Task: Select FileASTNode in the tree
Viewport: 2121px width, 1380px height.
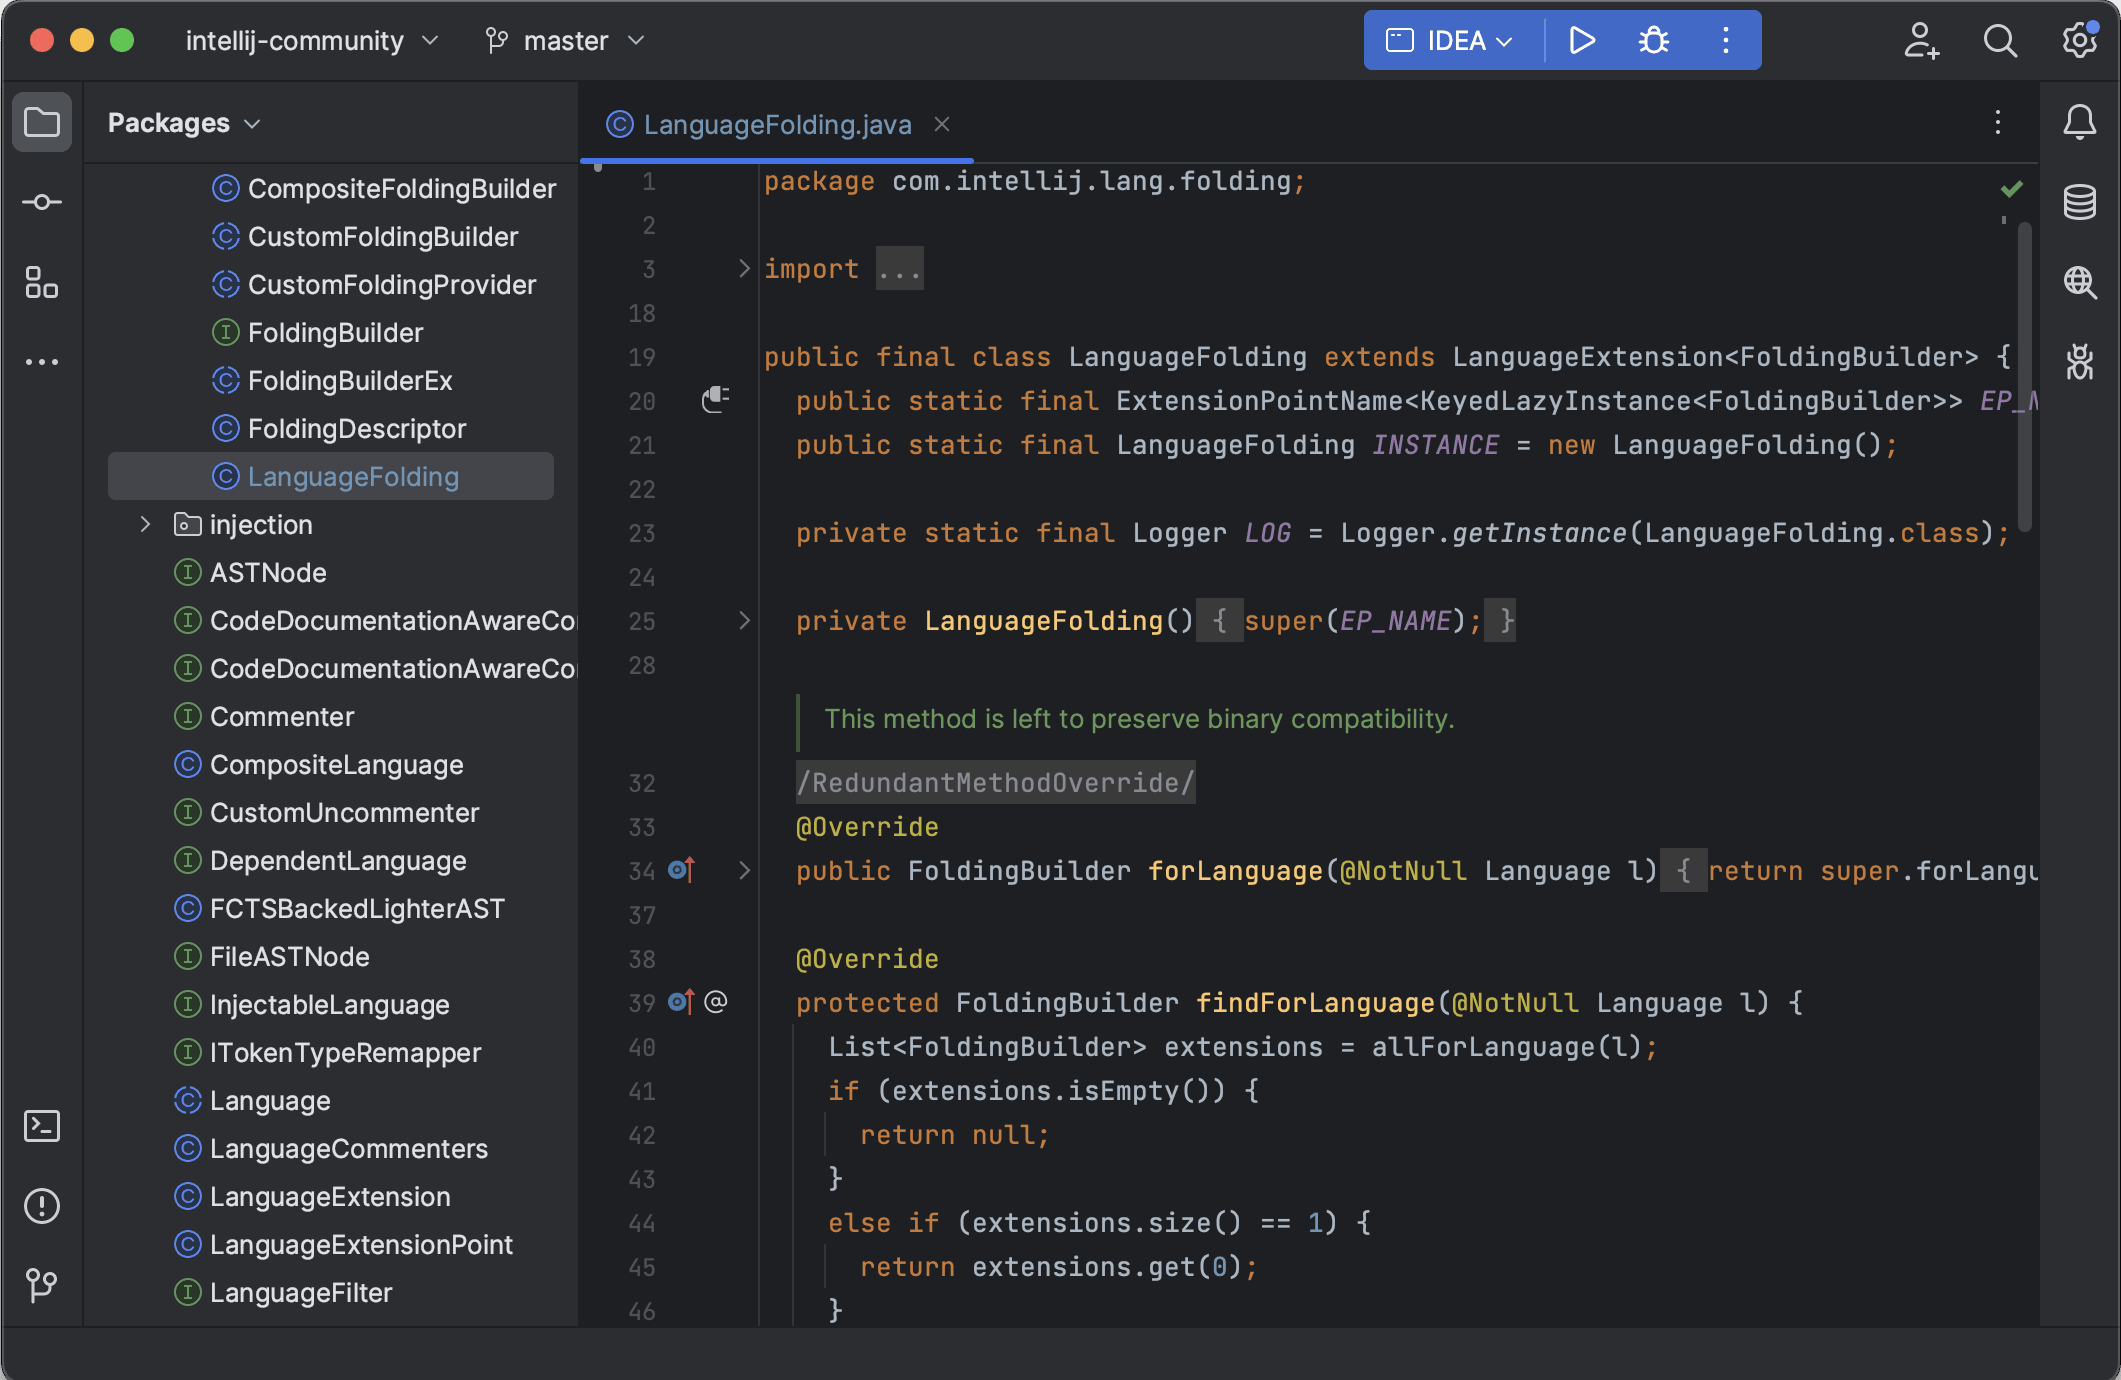Action: 289,956
